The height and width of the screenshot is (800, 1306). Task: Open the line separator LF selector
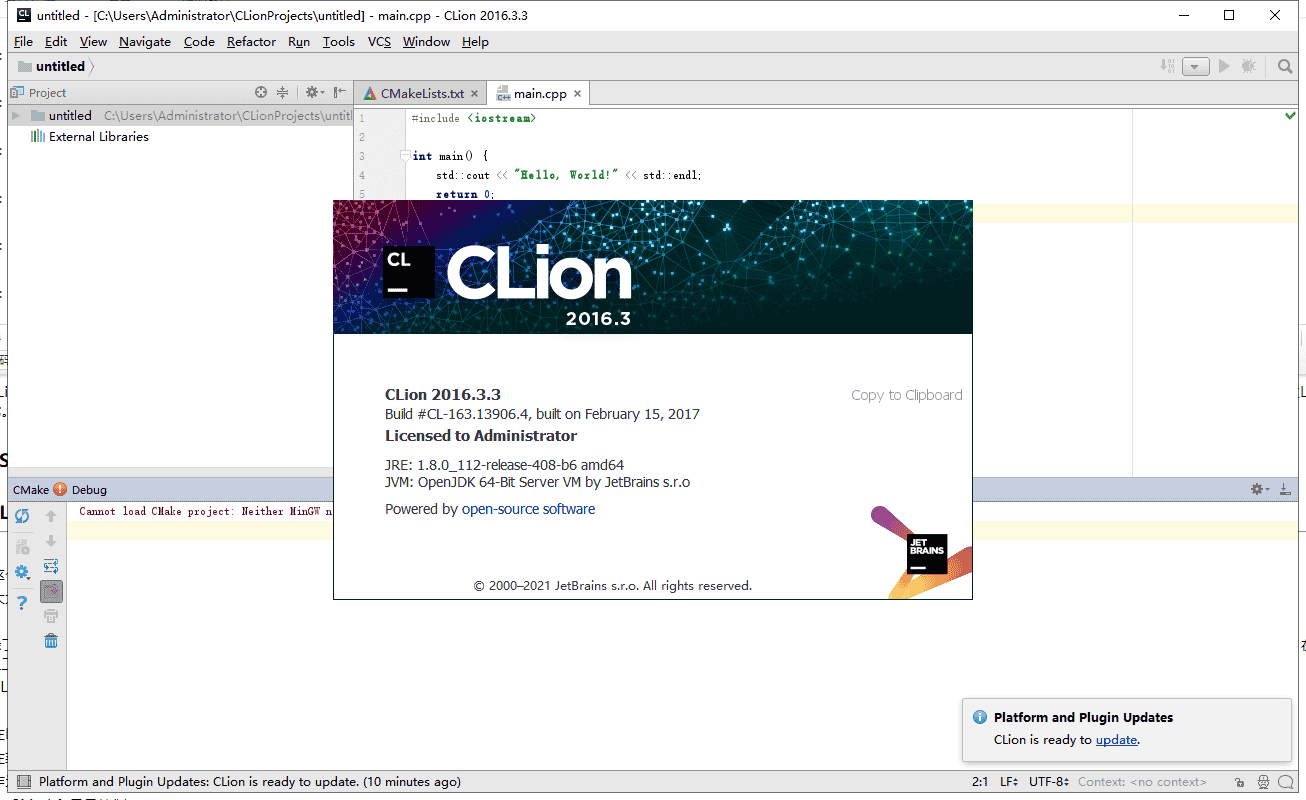1007,781
